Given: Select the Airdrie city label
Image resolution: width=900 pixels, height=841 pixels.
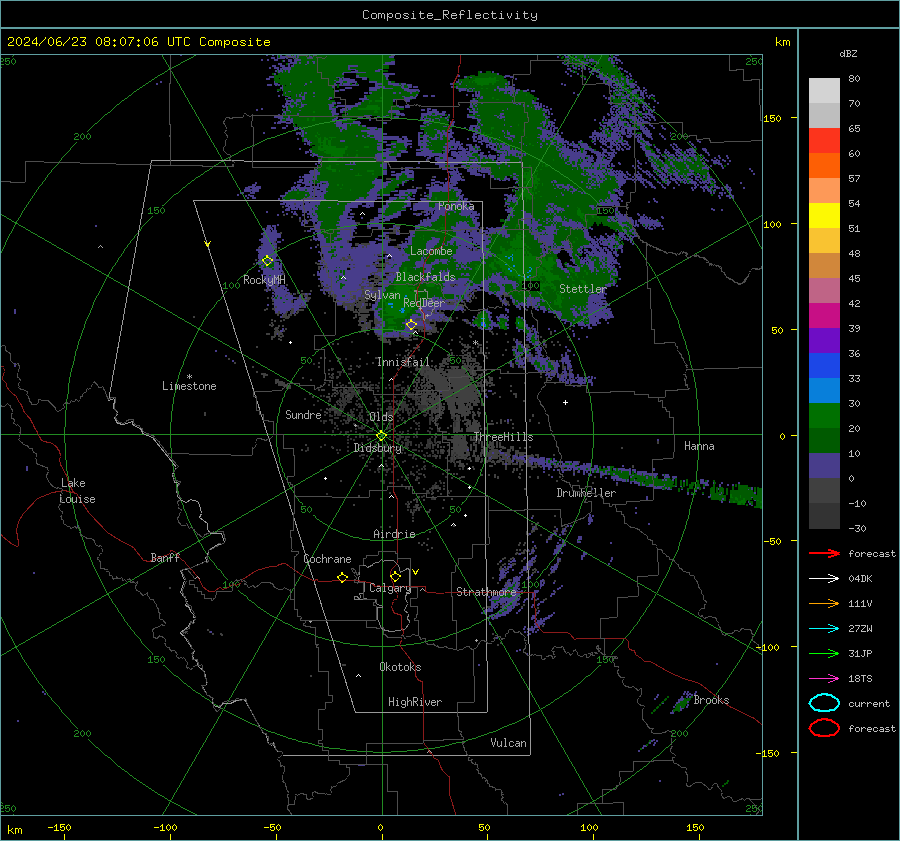Looking at the screenshot, I should click(x=394, y=534).
